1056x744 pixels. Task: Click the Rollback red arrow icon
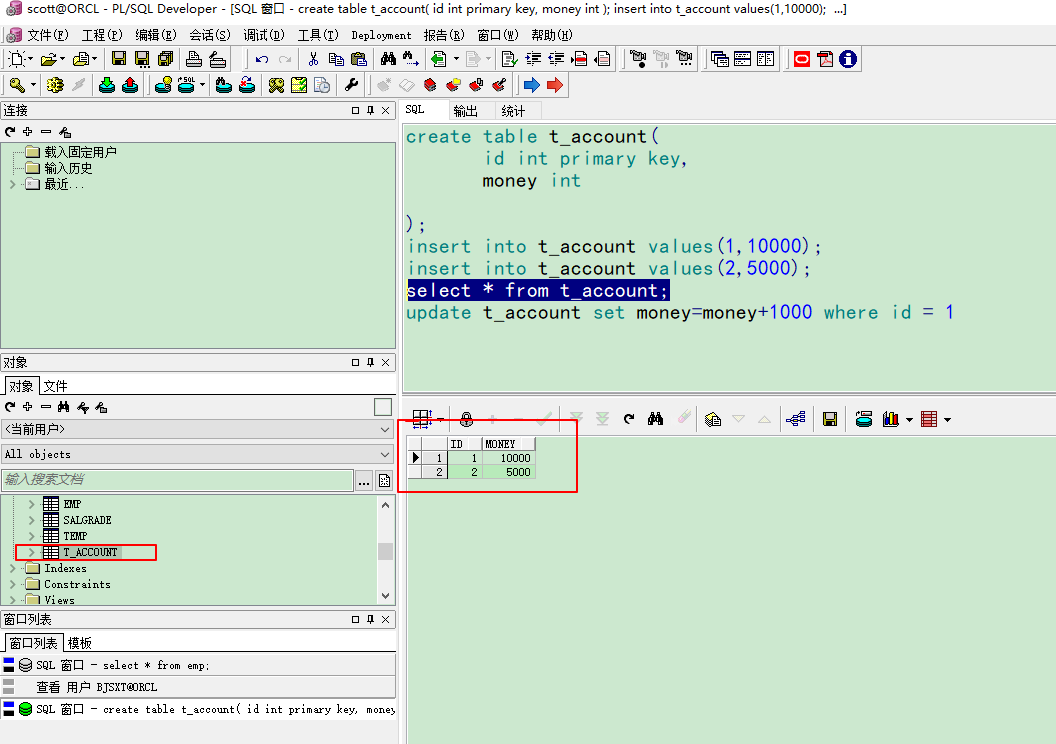[130, 85]
